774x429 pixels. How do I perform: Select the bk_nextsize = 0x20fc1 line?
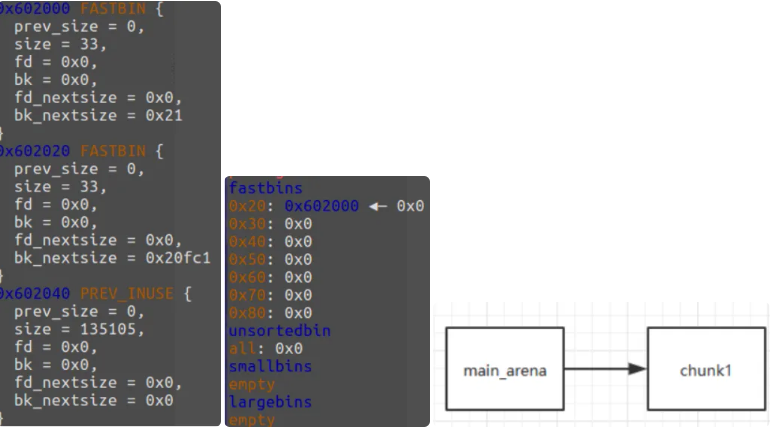(x=112, y=258)
